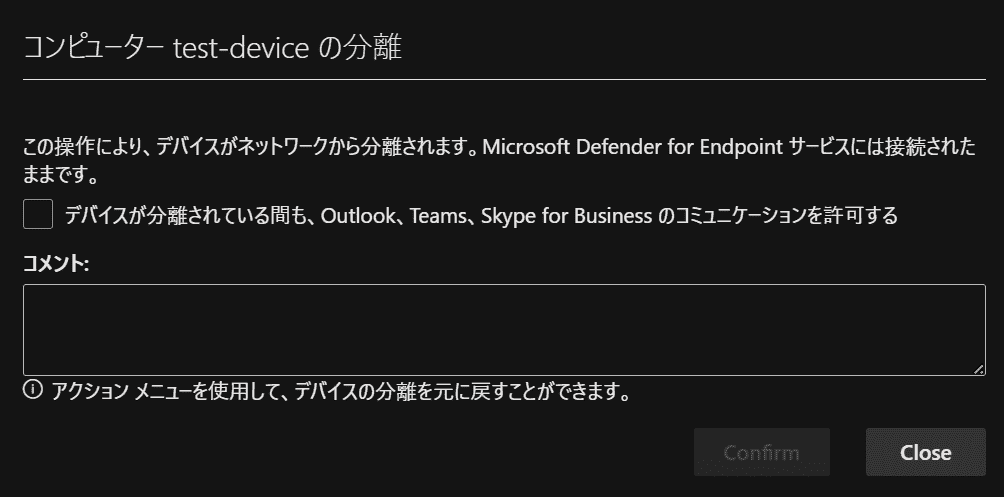Click the dialog title コンピューター test-device の分離
This screenshot has width=1004, height=497.
[213, 48]
